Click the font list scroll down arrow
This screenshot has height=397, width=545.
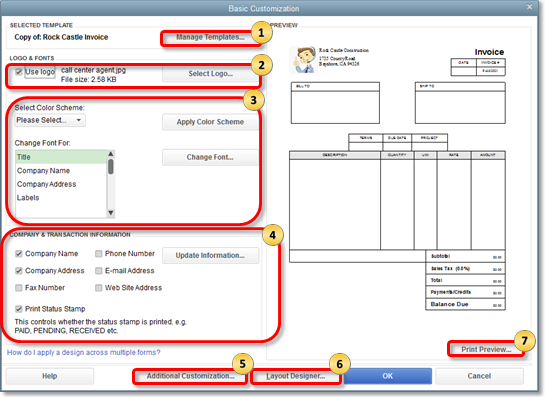111,213
